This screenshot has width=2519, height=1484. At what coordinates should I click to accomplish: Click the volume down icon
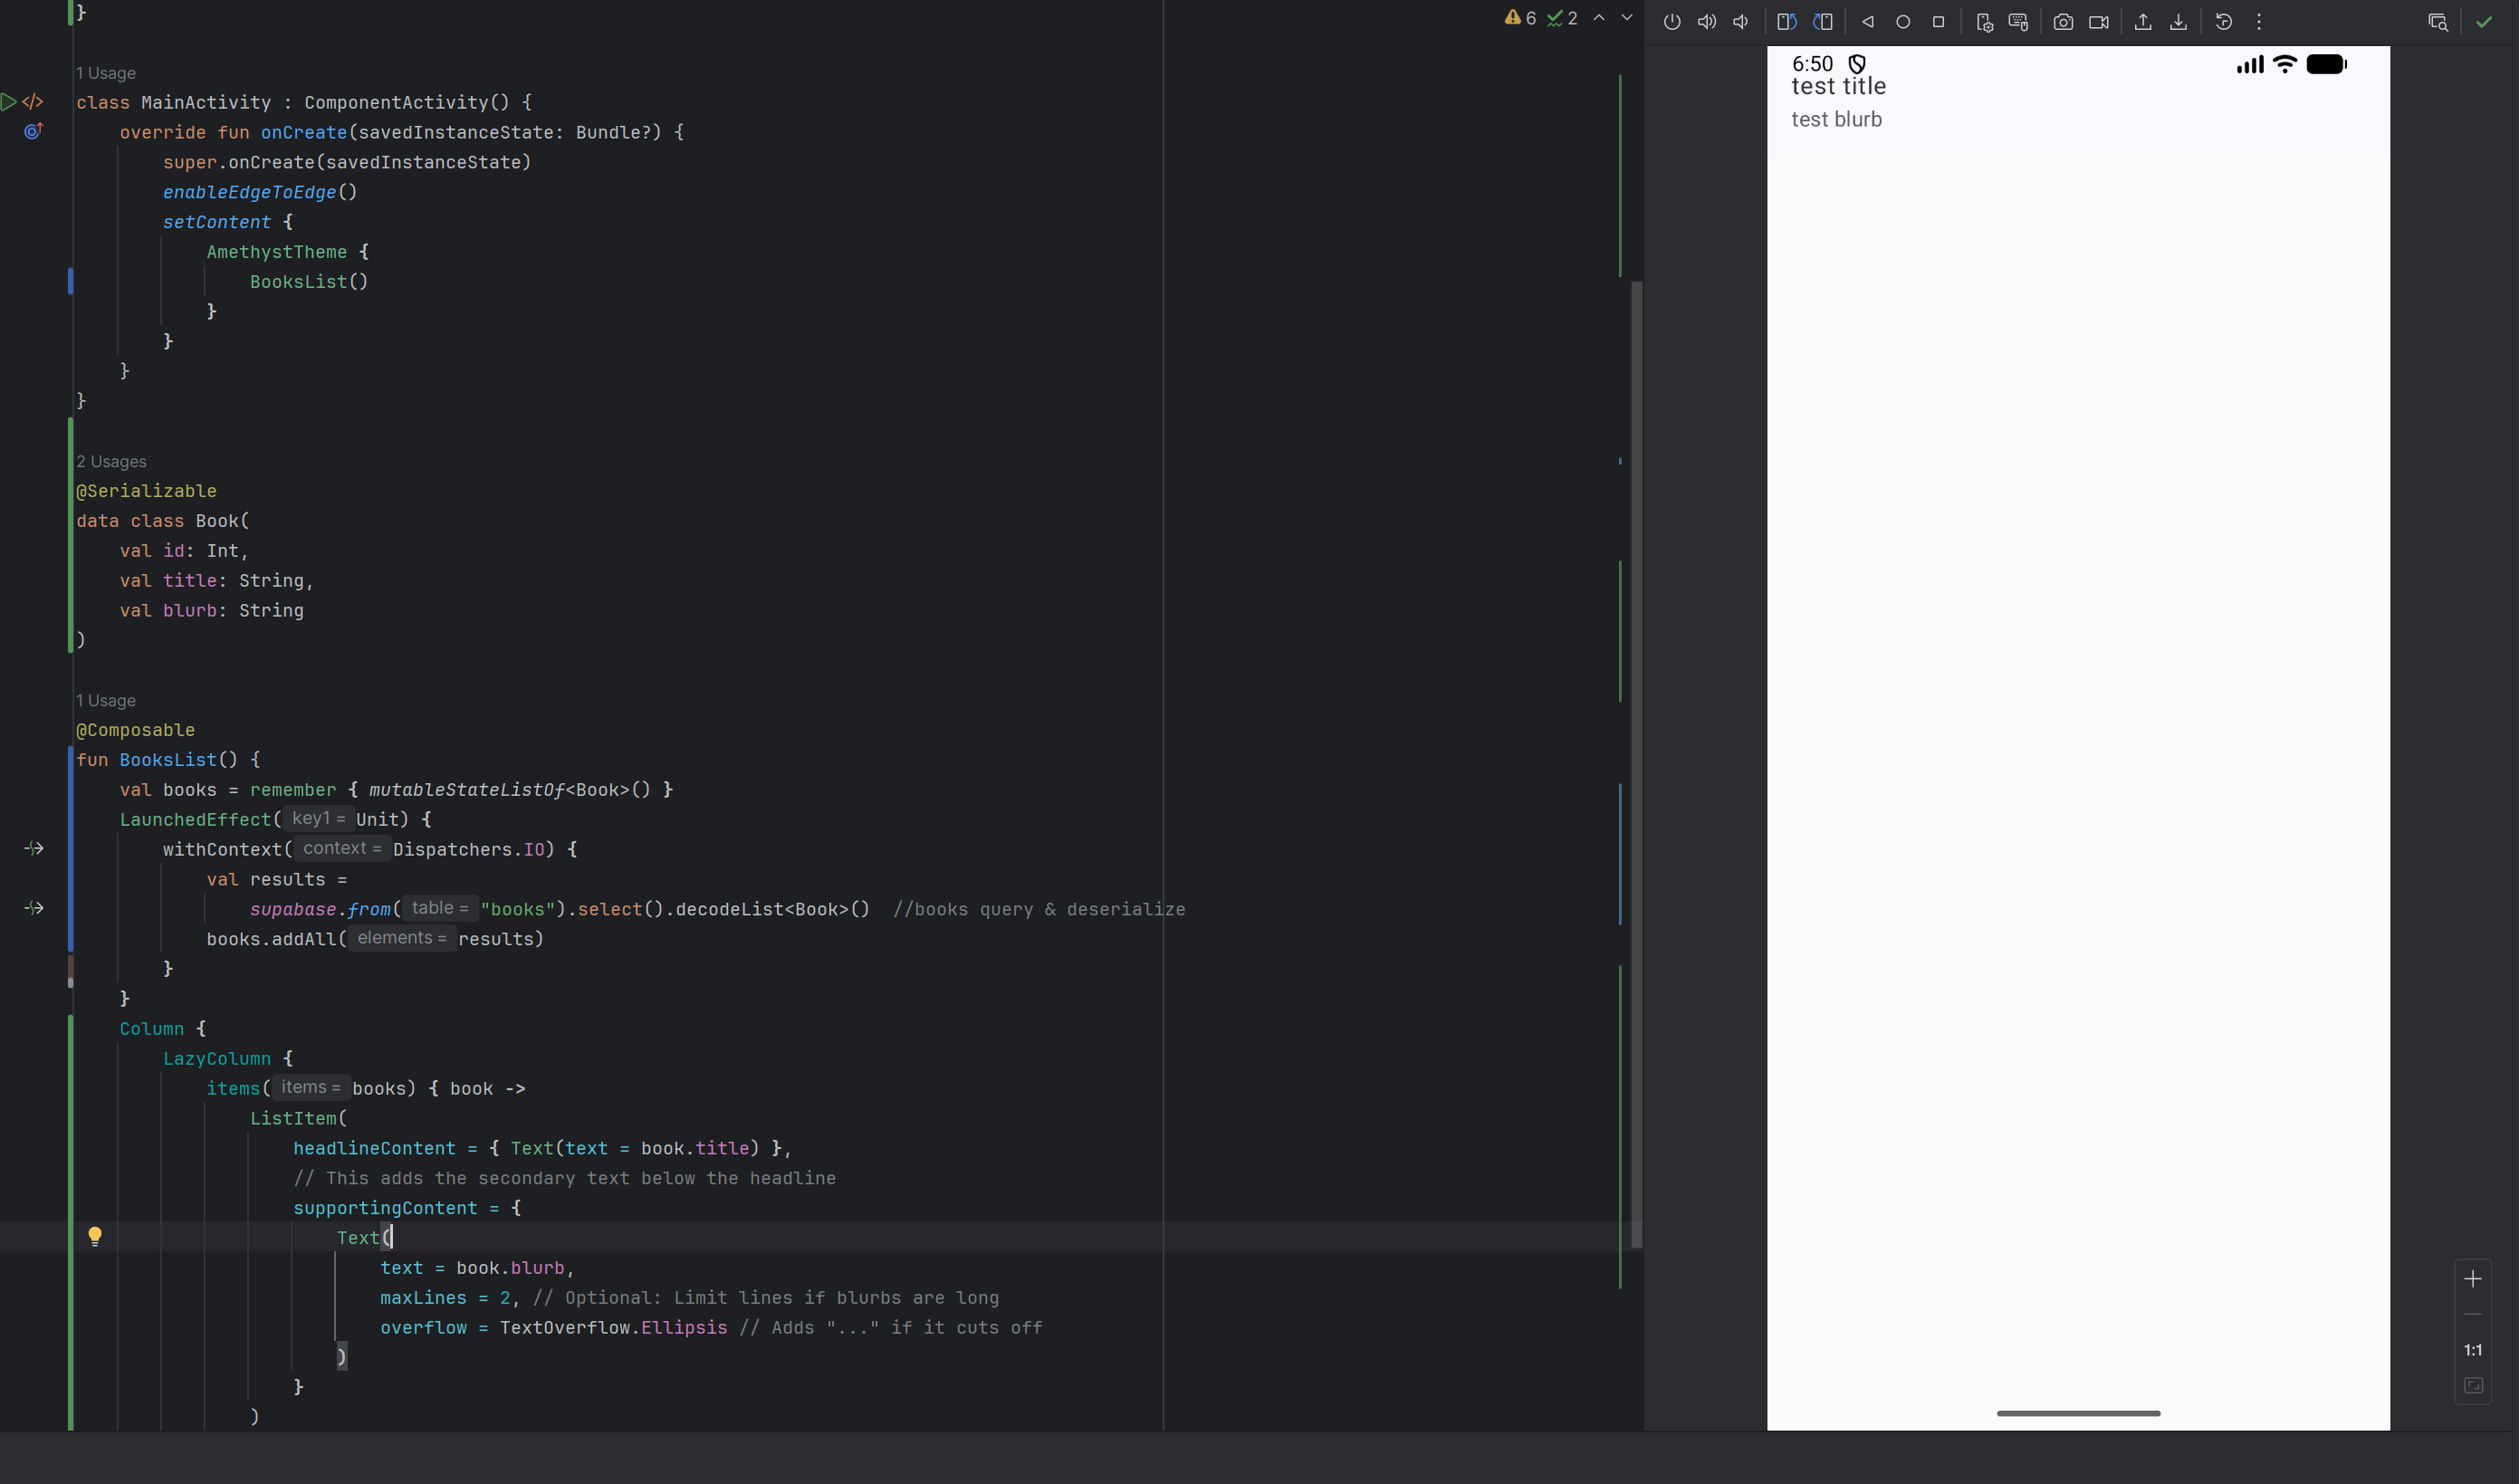coord(1741,22)
